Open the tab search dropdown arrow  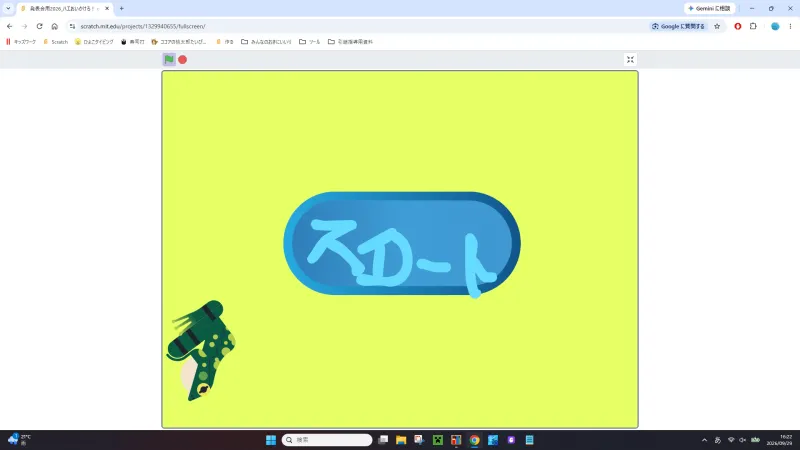click(x=8, y=8)
